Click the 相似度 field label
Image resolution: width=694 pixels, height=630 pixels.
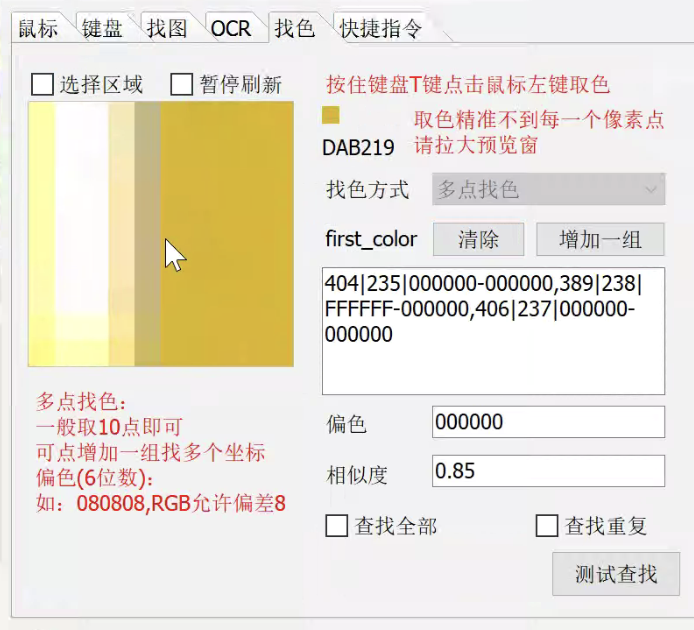[357, 475]
